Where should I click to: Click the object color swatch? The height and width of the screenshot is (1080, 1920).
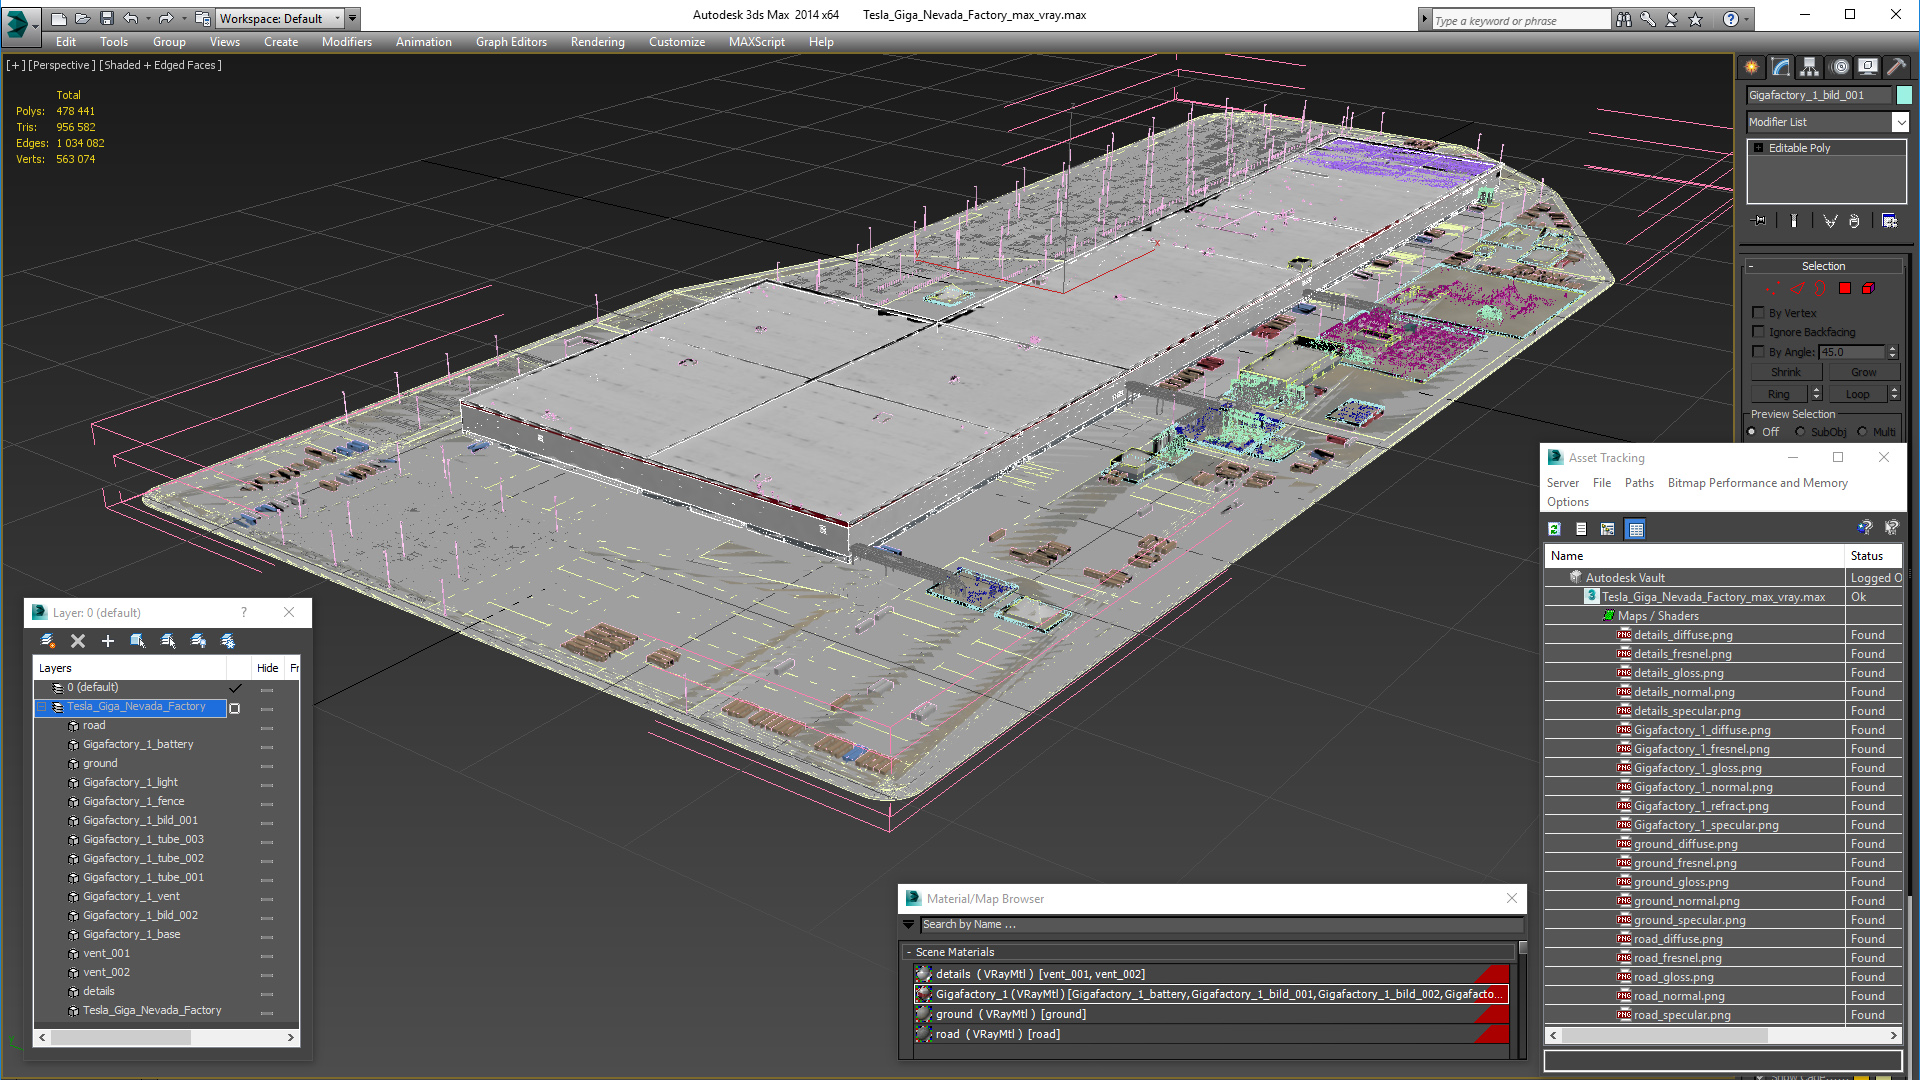point(1903,95)
